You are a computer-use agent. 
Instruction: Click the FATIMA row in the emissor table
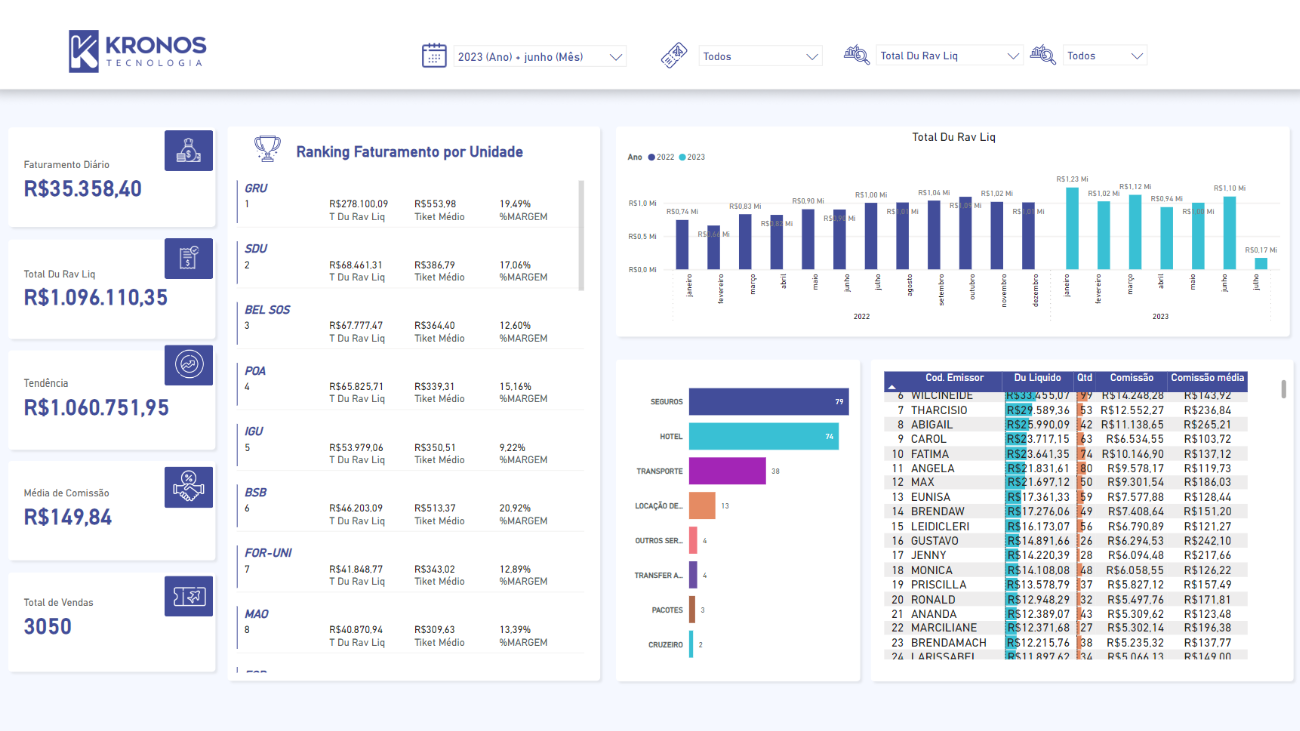[1065, 453]
